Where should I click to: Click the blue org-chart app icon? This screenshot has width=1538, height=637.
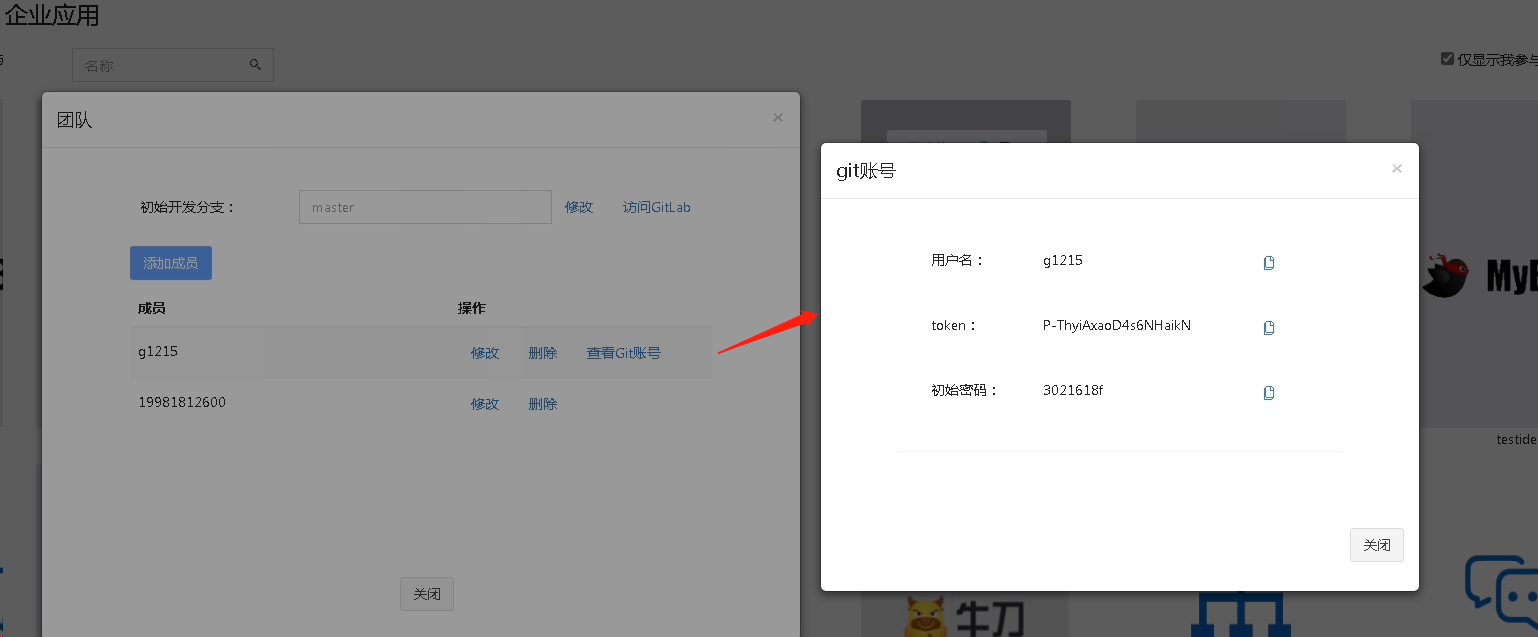click(x=1241, y=614)
